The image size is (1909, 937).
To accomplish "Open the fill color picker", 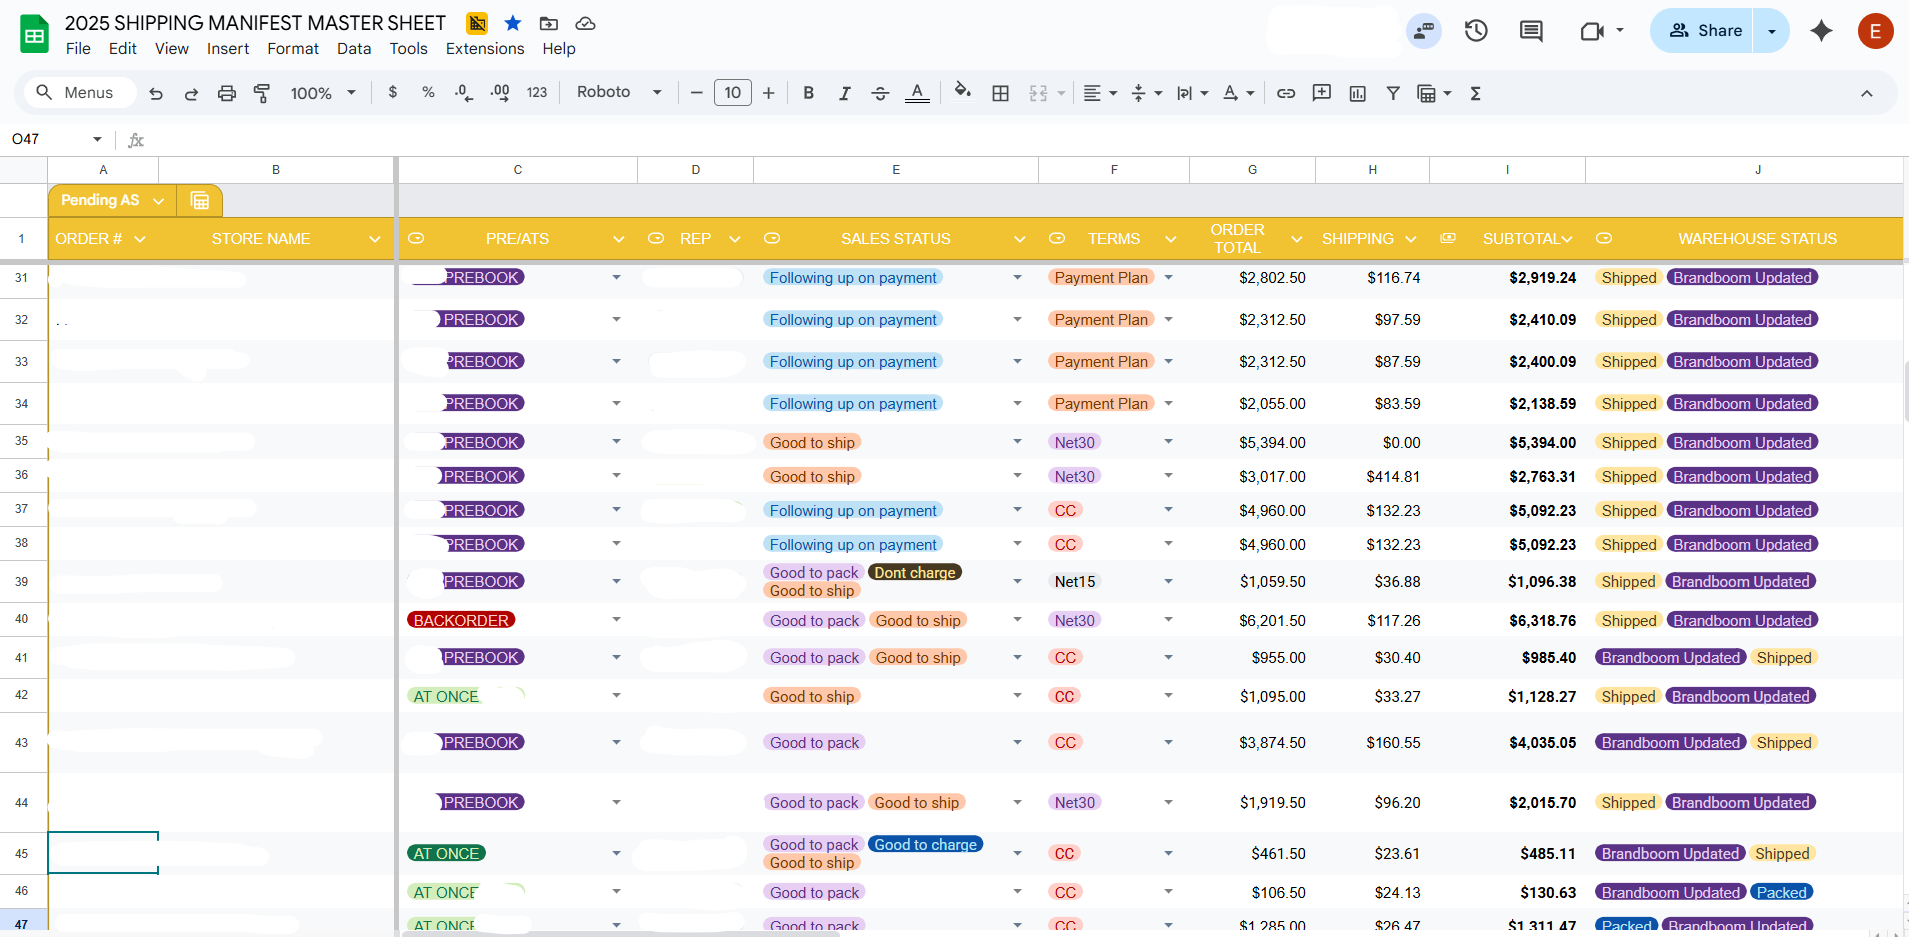I will (x=962, y=92).
